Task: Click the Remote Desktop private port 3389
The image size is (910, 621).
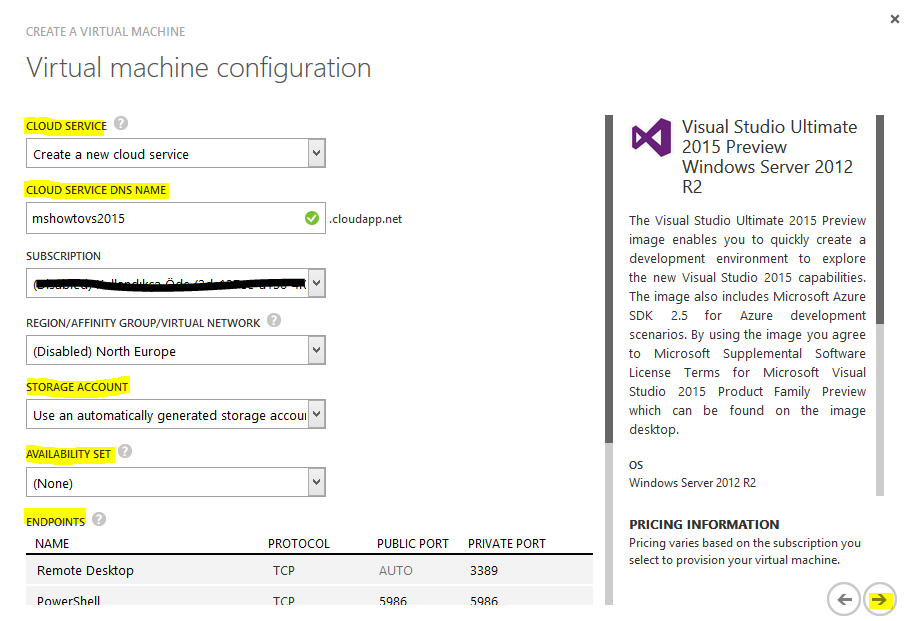Action: click(483, 571)
